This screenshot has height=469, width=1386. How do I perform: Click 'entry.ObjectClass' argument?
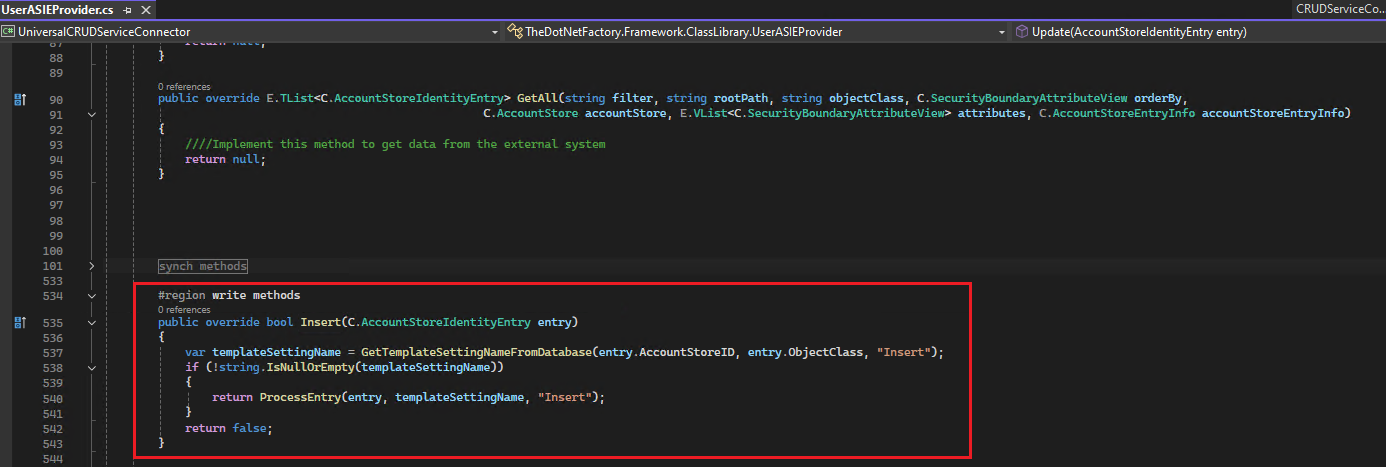(807, 353)
